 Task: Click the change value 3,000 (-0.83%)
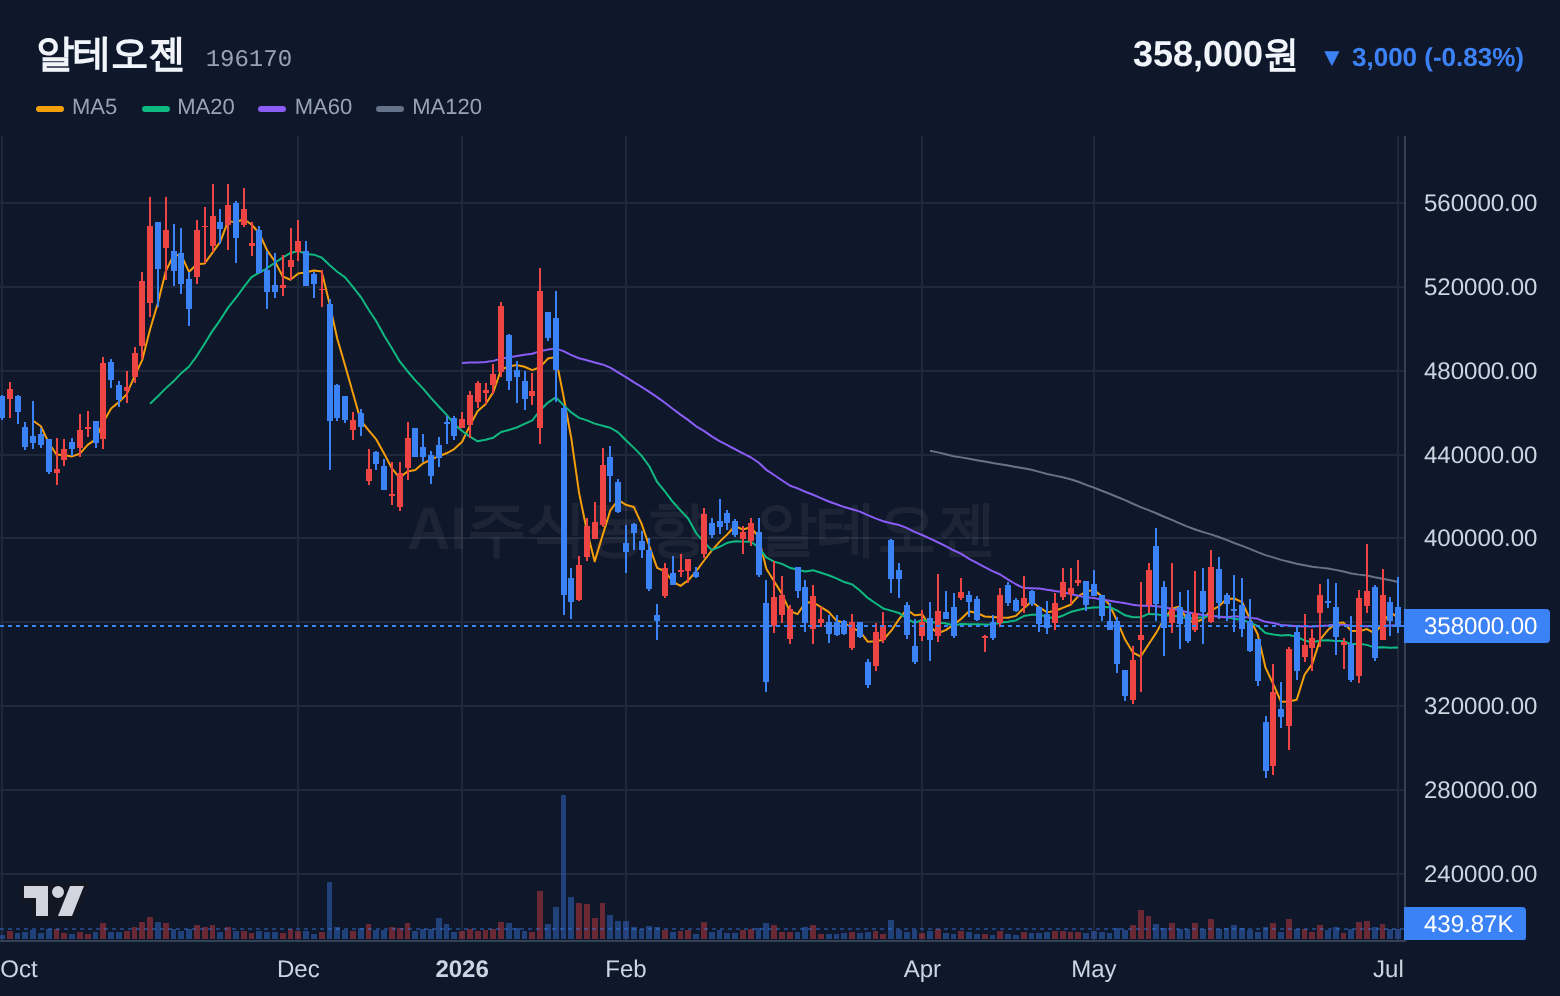click(x=1438, y=58)
